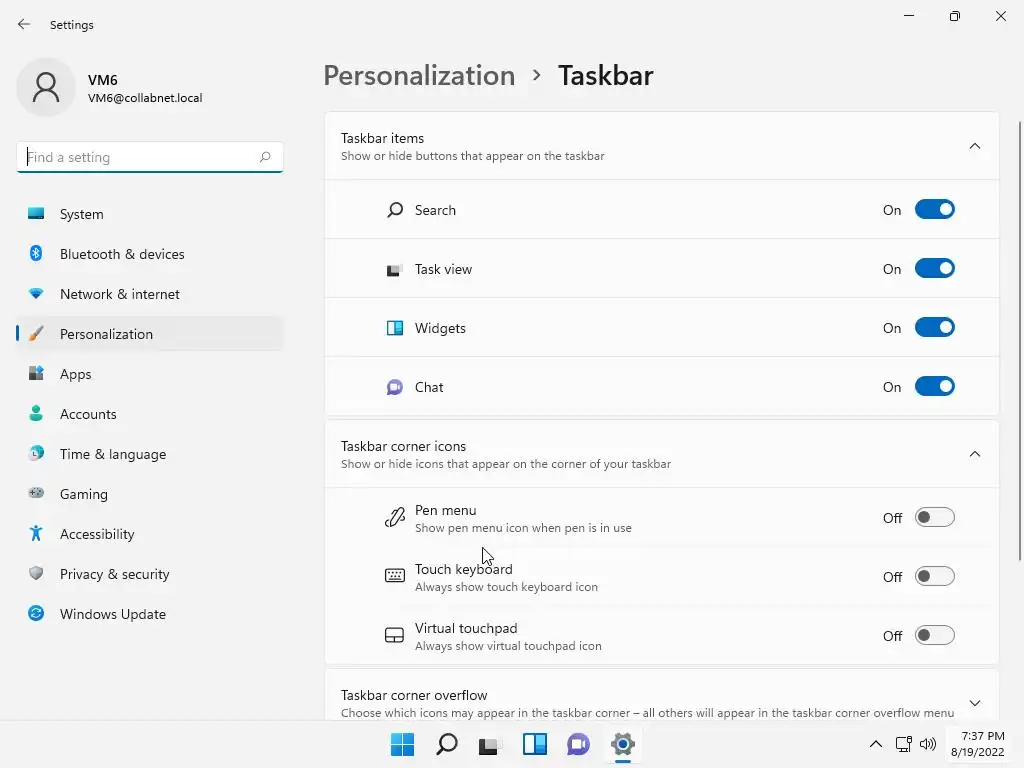Enable the Virtual touchpad toggle

(x=935, y=635)
